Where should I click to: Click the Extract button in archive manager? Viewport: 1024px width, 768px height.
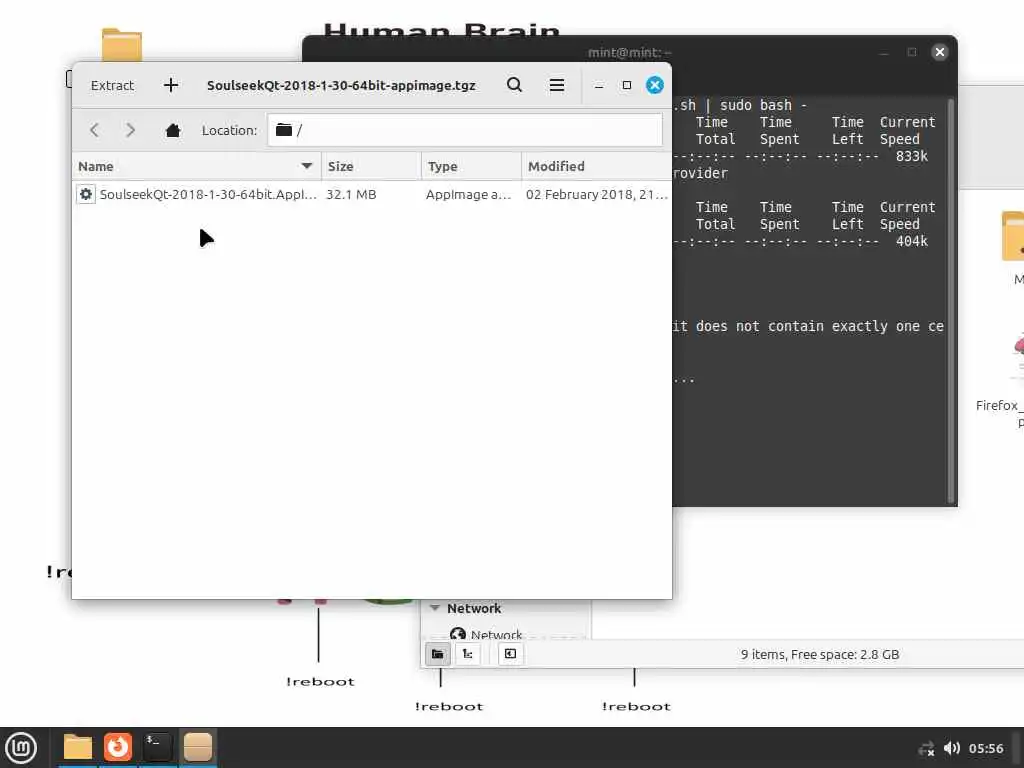click(x=112, y=86)
